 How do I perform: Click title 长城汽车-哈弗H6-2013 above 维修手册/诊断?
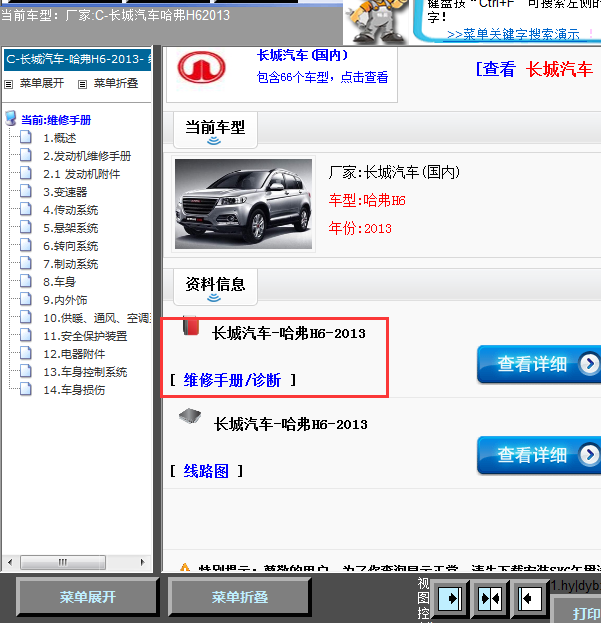pos(289,333)
